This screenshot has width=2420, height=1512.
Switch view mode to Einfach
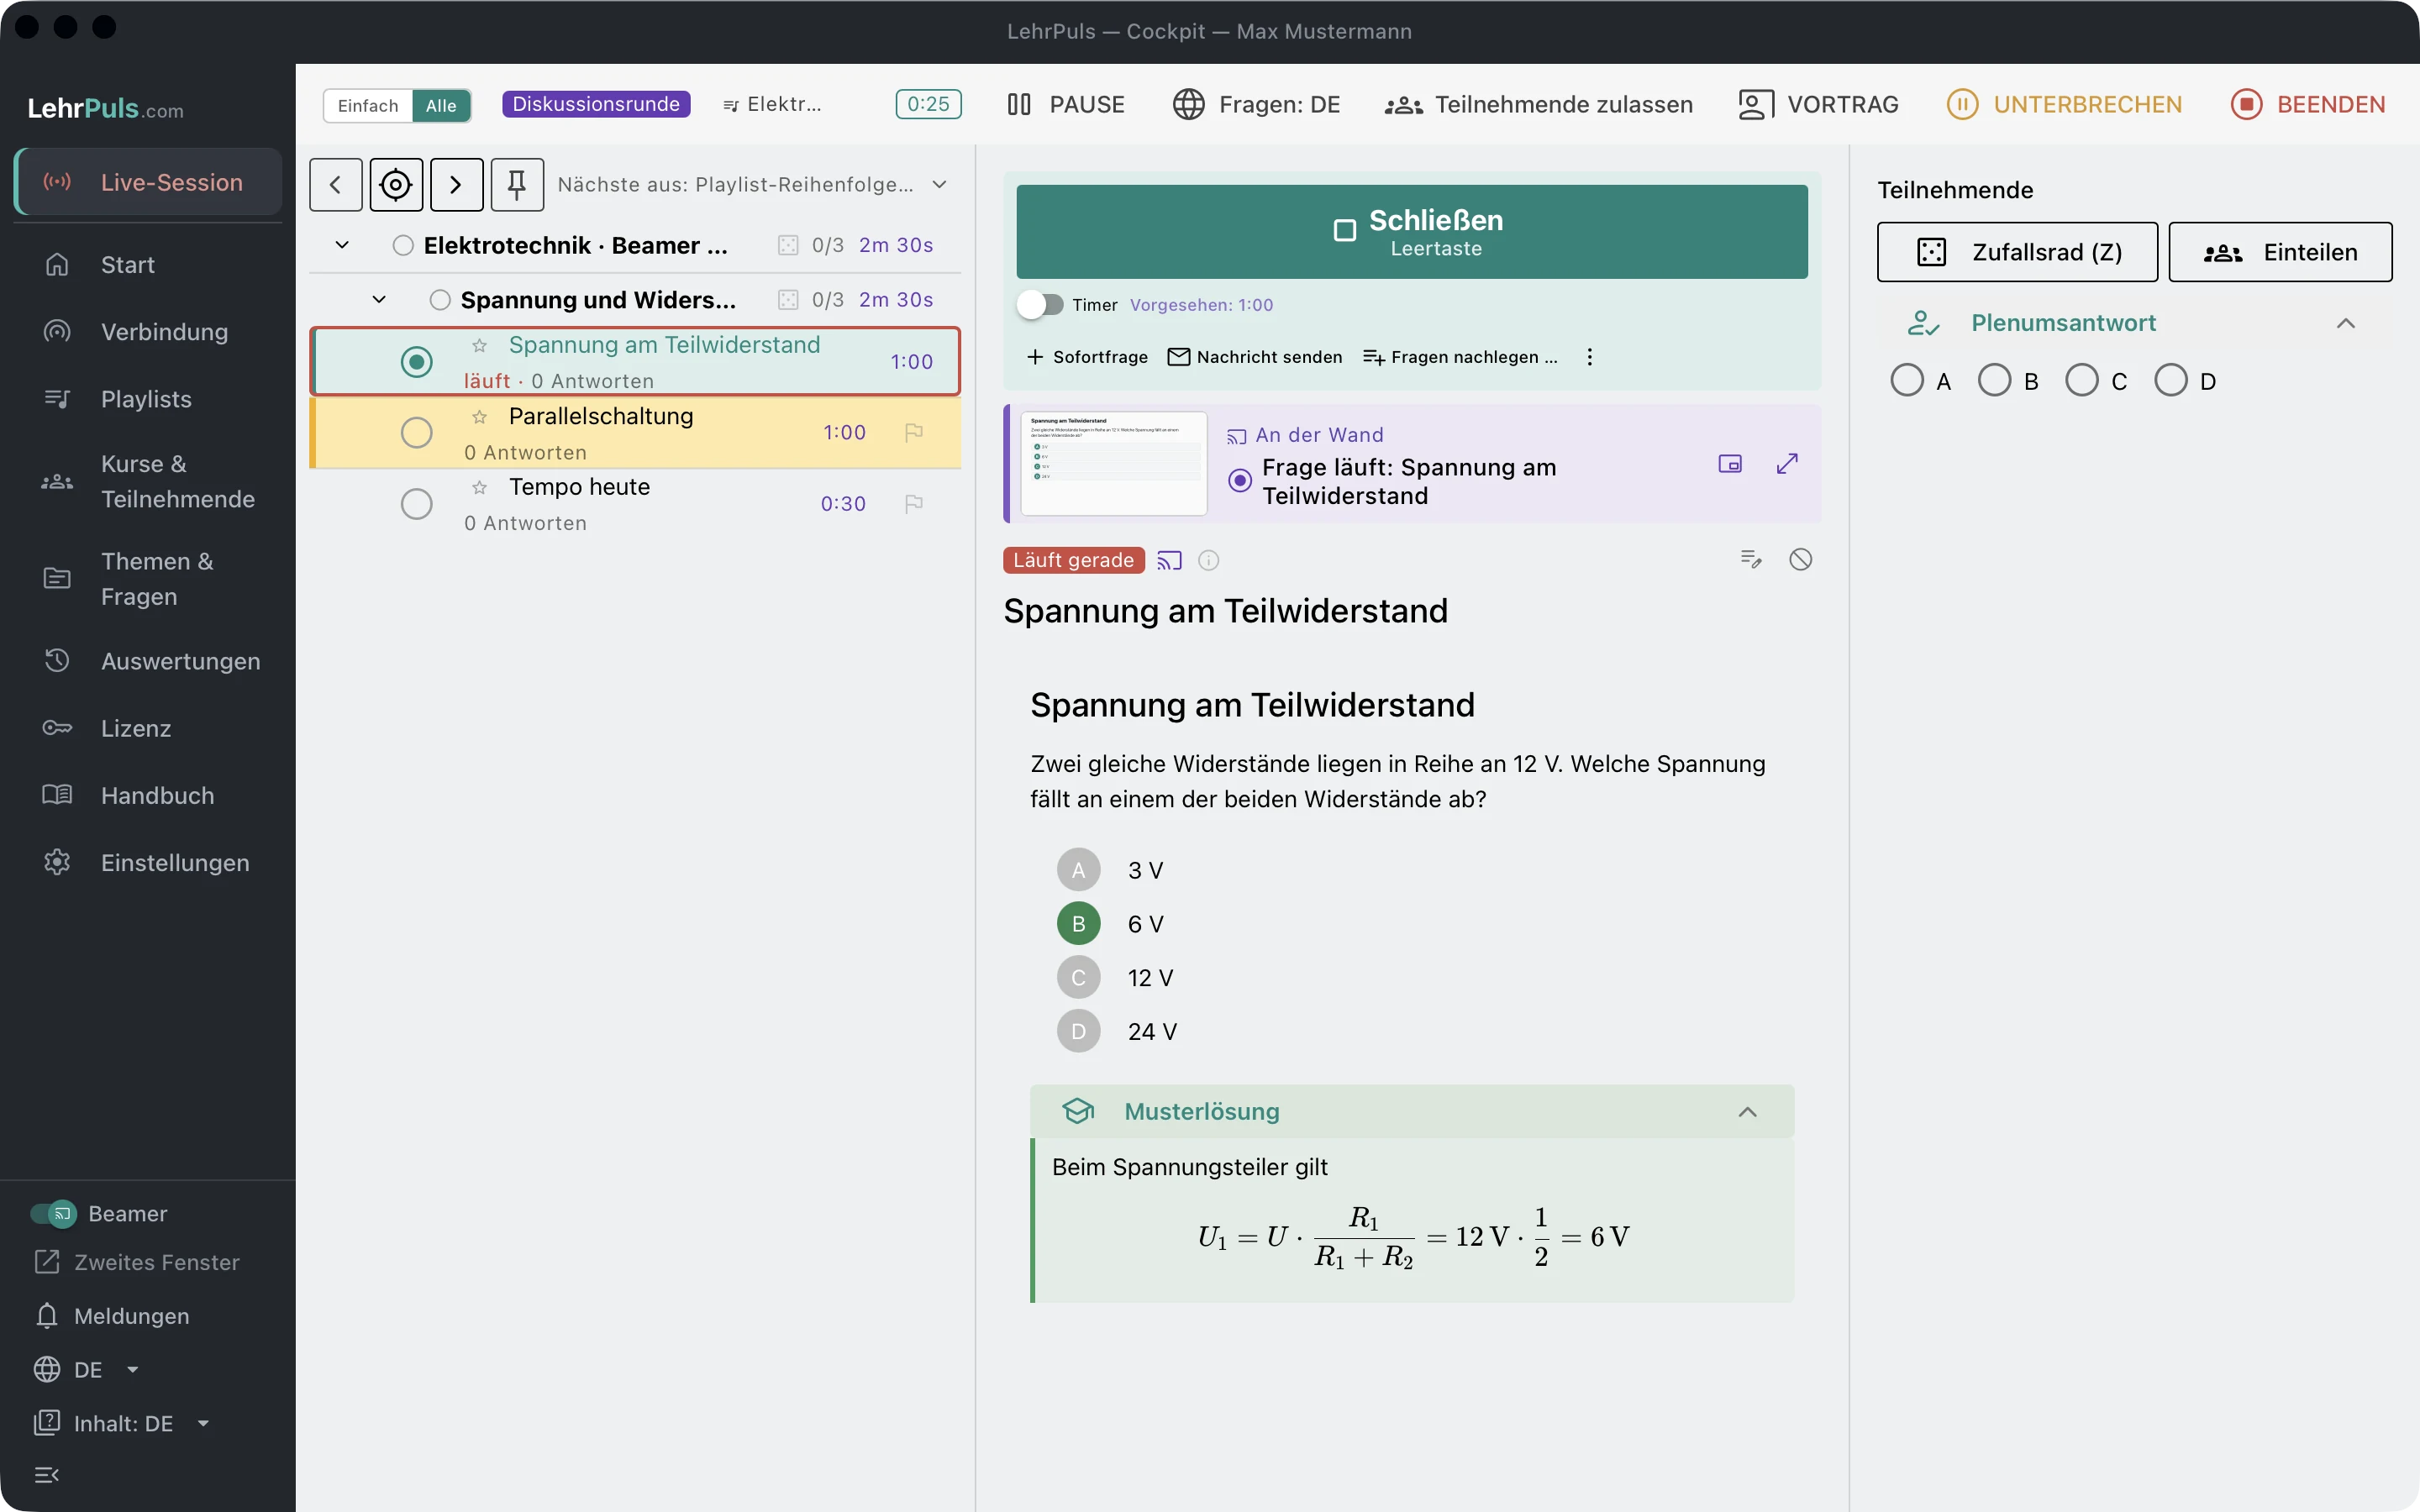point(368,105)
